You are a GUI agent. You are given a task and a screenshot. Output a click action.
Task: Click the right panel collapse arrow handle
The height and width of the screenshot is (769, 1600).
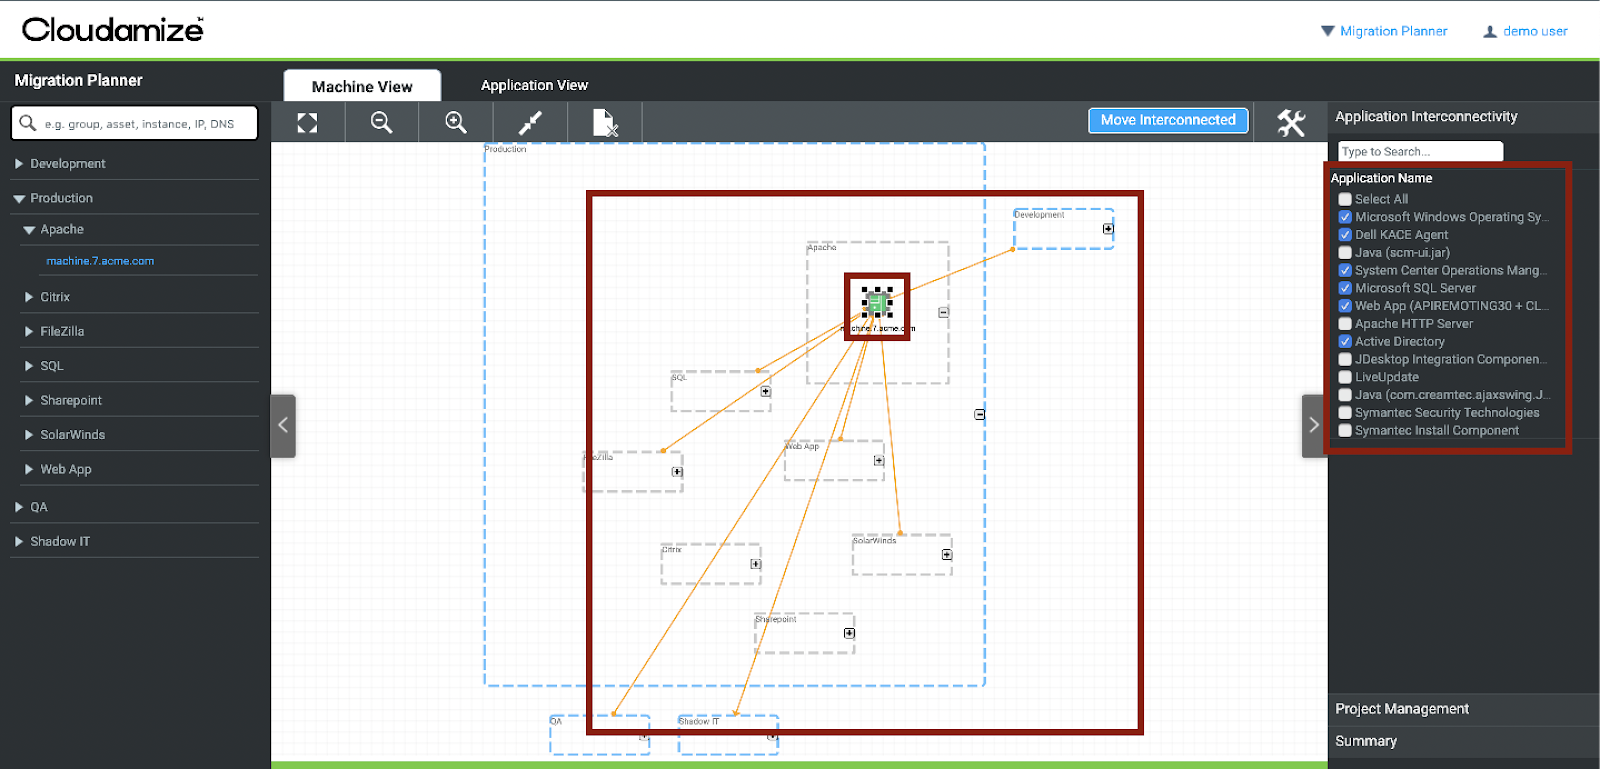tap(1314, 426)
